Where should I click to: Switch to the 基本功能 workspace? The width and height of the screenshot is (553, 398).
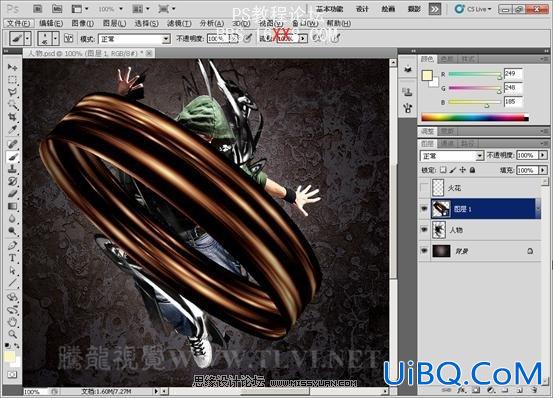point(329,9)
